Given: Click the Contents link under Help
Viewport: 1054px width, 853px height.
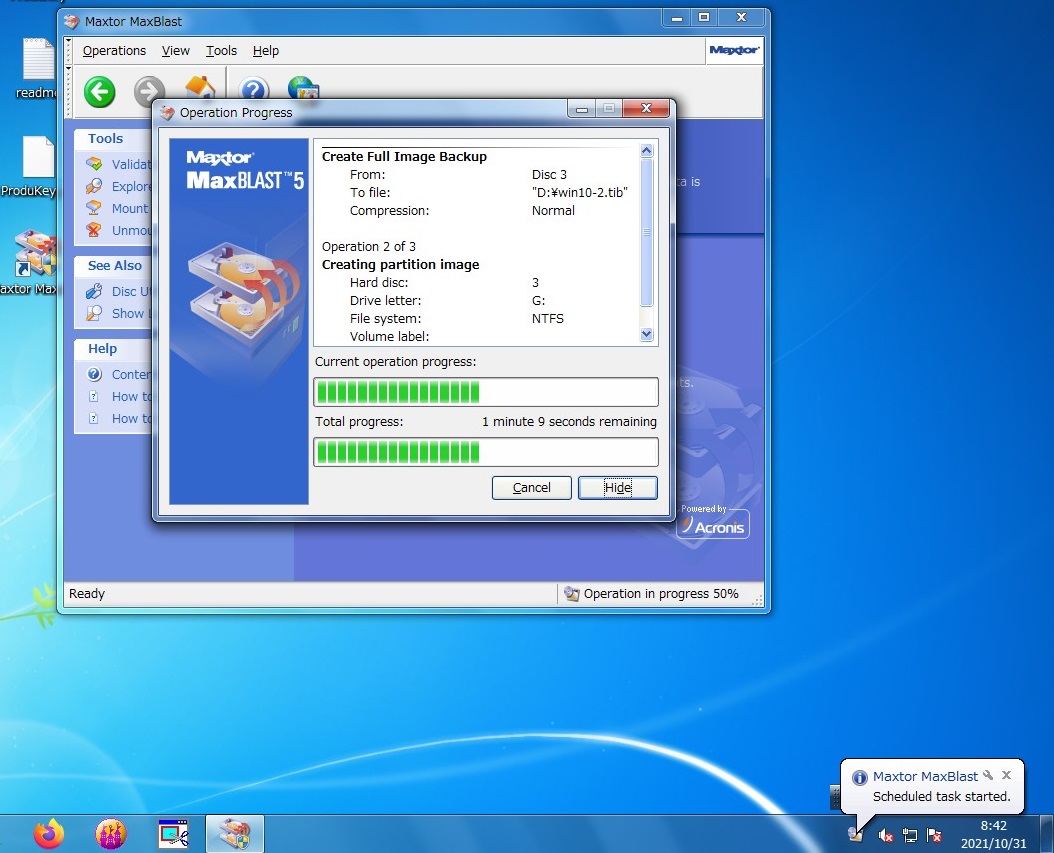Looking at the screenshot, I should (131, 374).
